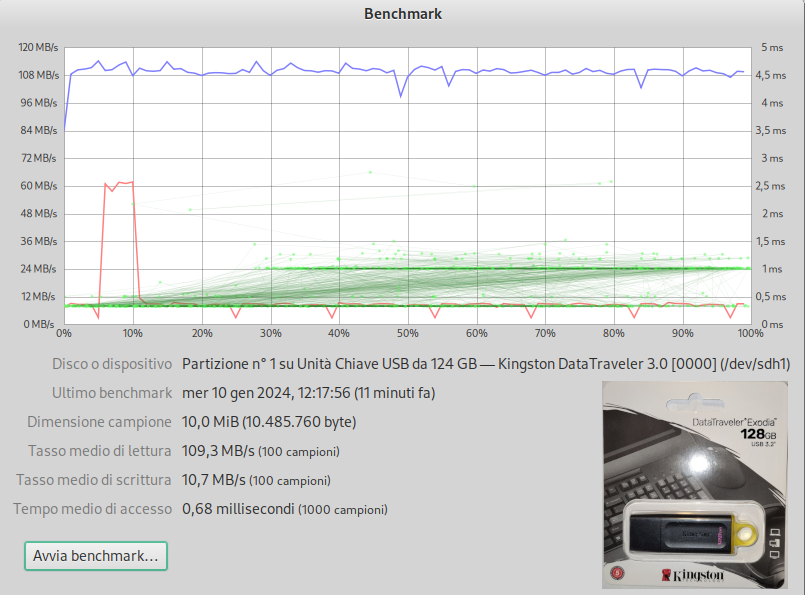
Task: Click the 128GB marking on the package
Action: pyautogui.click(x=758, y=436)
